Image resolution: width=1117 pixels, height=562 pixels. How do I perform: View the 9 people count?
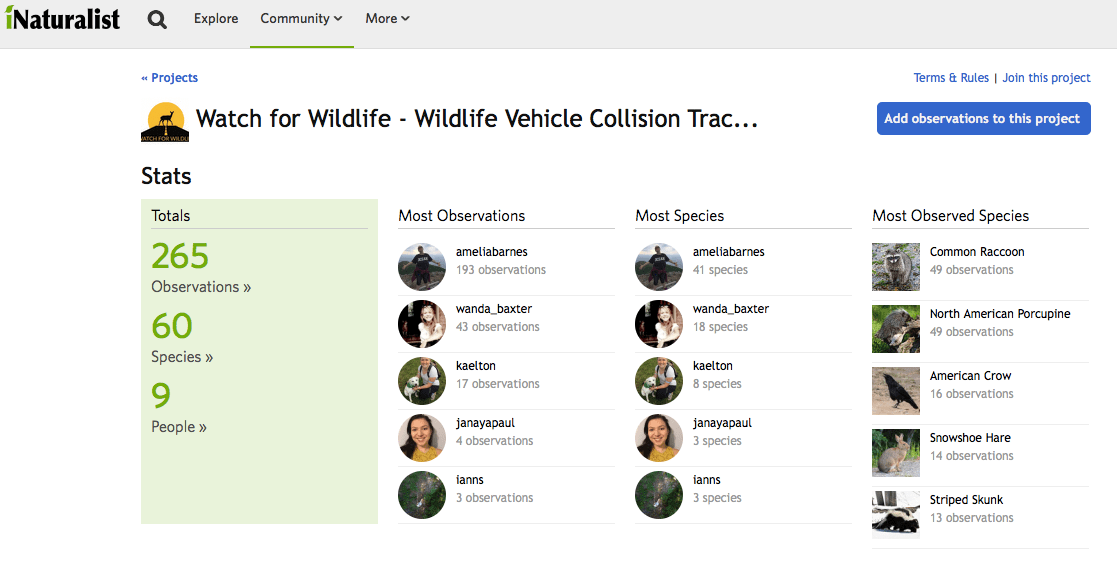(161, 395)
